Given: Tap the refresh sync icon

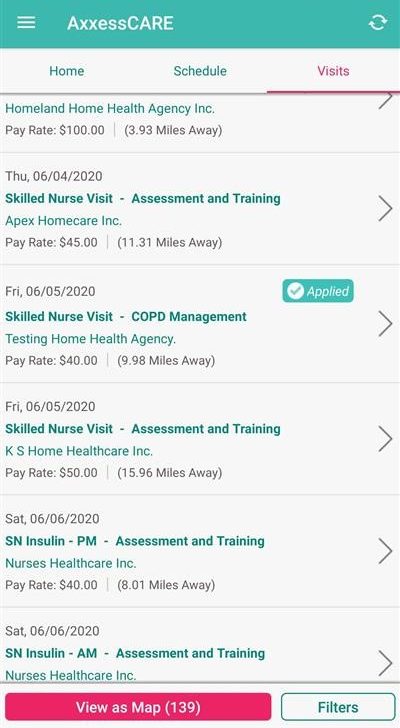Looking at the screenshot, I should [x=378, y=22].
